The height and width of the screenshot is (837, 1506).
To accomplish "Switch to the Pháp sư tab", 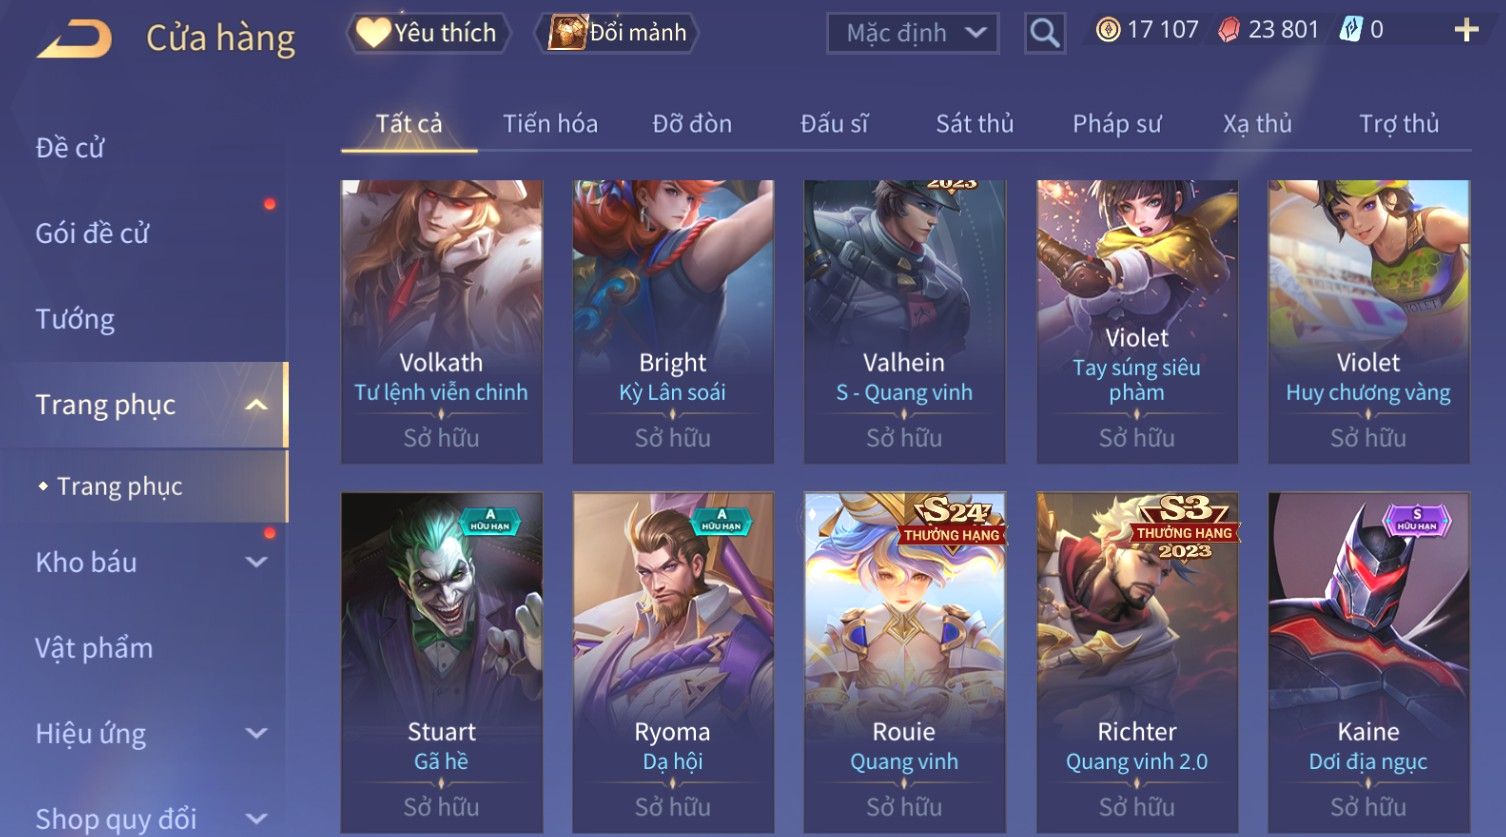I will coord(1117,124).
